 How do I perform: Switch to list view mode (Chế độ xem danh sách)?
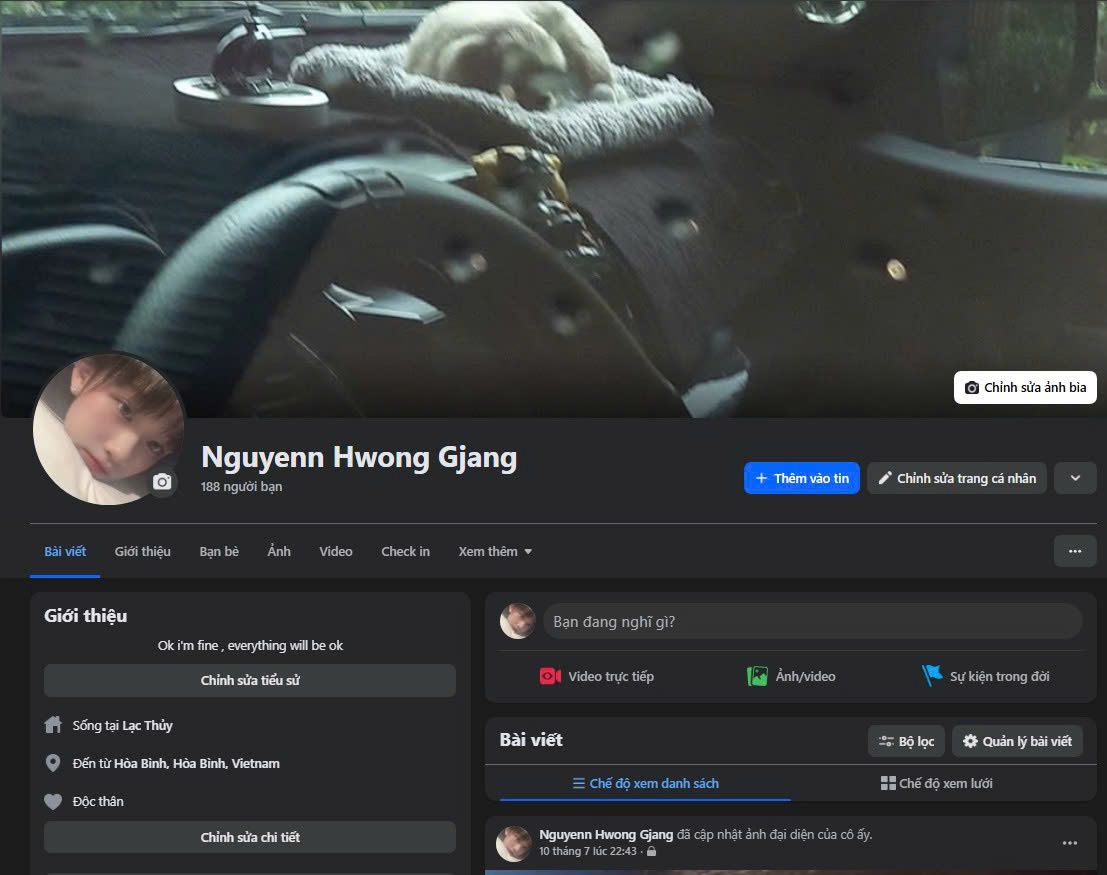click(645, 783)
